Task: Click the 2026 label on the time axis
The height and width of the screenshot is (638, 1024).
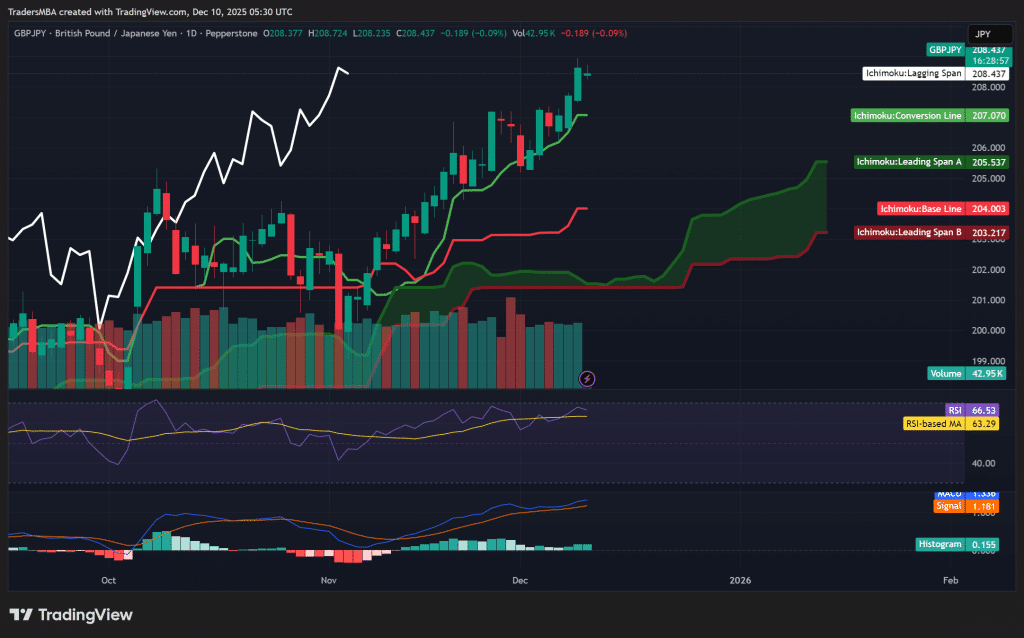Action: point(740,580)
